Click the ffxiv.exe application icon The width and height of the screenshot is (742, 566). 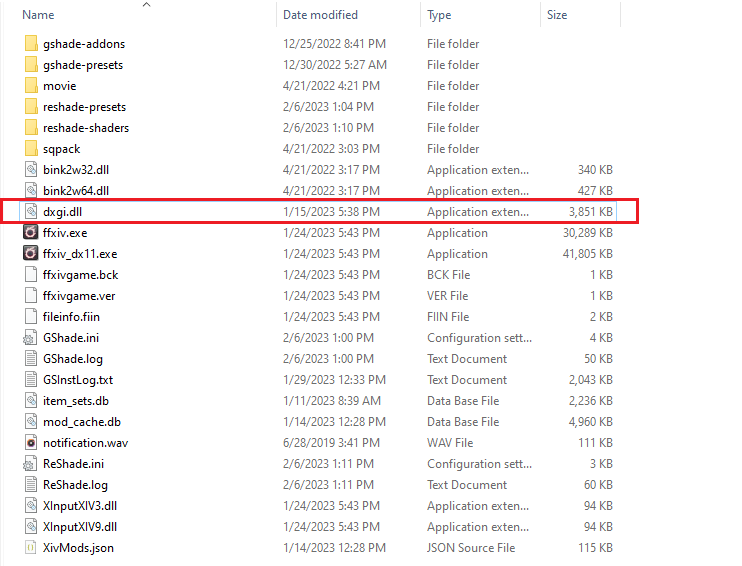coord(31,232)
